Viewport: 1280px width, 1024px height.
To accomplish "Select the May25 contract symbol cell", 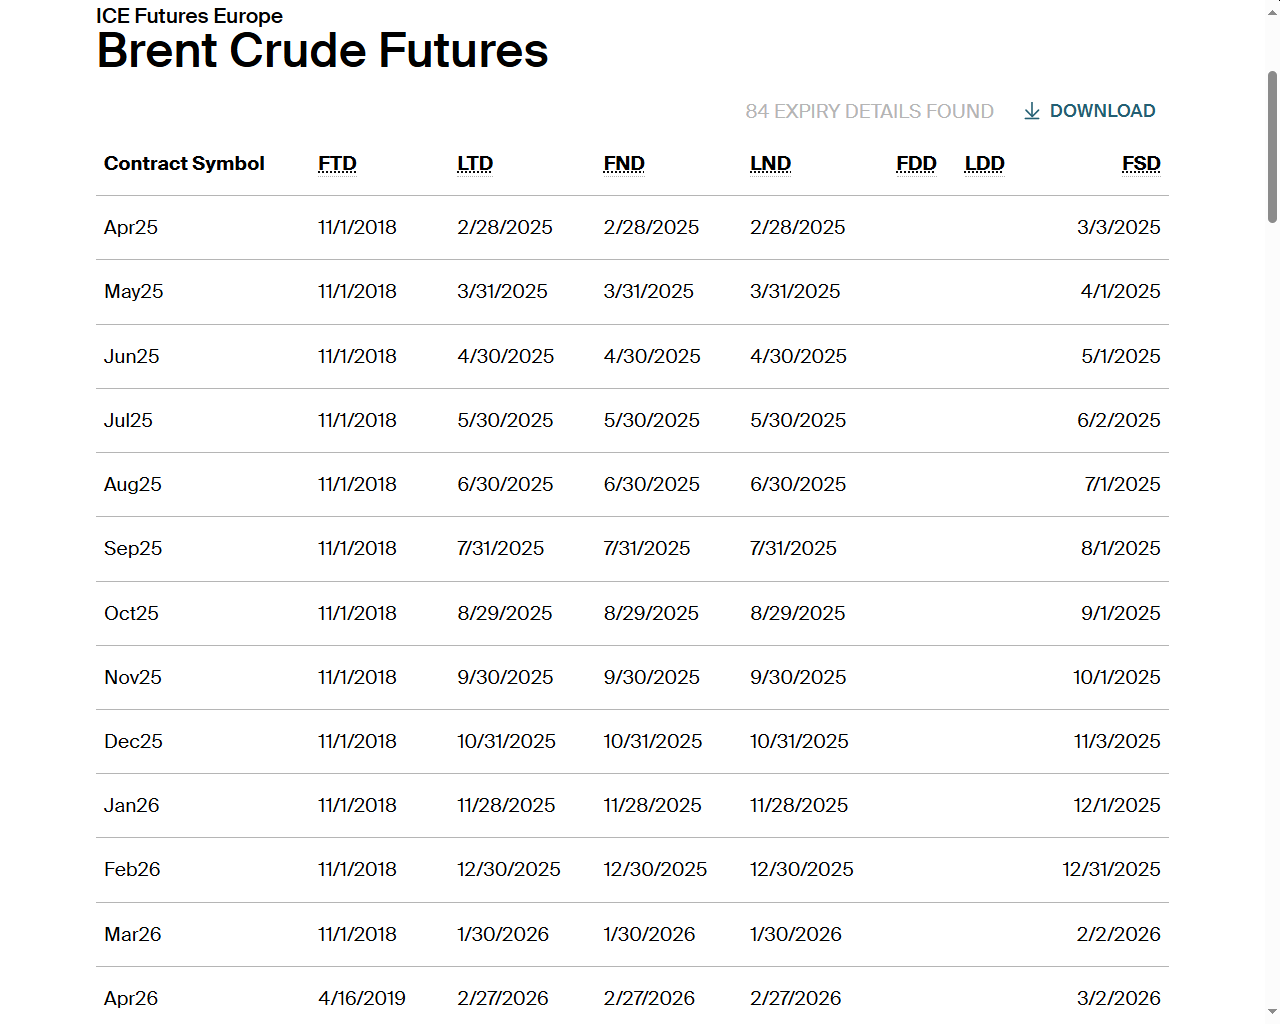I will [x=134, y=291].
